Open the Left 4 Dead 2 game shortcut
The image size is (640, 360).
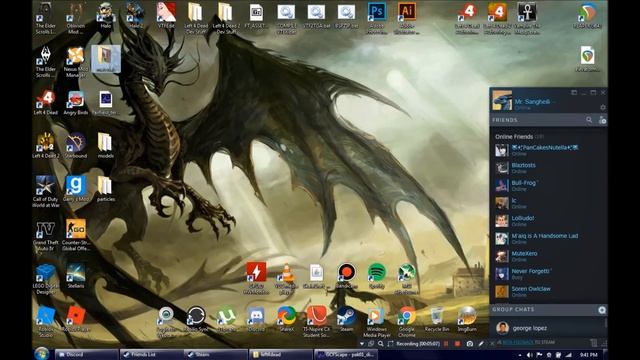click(x=45, y=146)
